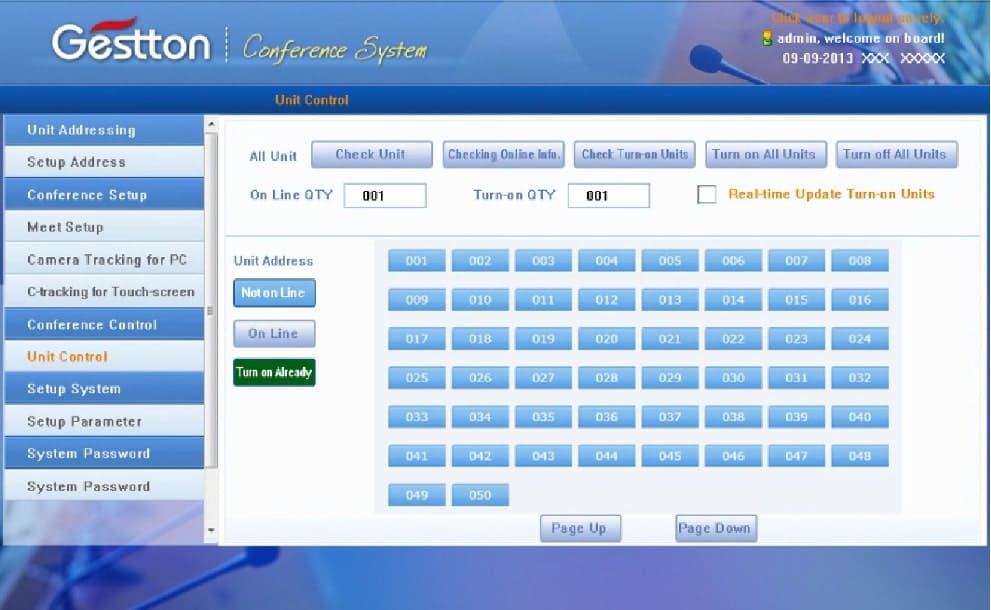Select unit address 016
This screenshot has height=610, width=991.
click(860, 300)
